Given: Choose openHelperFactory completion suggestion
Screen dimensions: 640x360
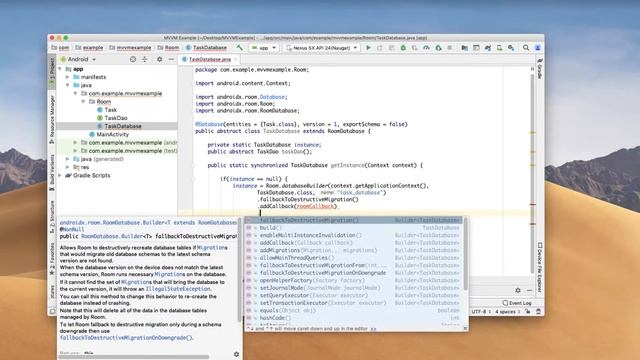Looking at the screenshot, I should tap(353, 280).
